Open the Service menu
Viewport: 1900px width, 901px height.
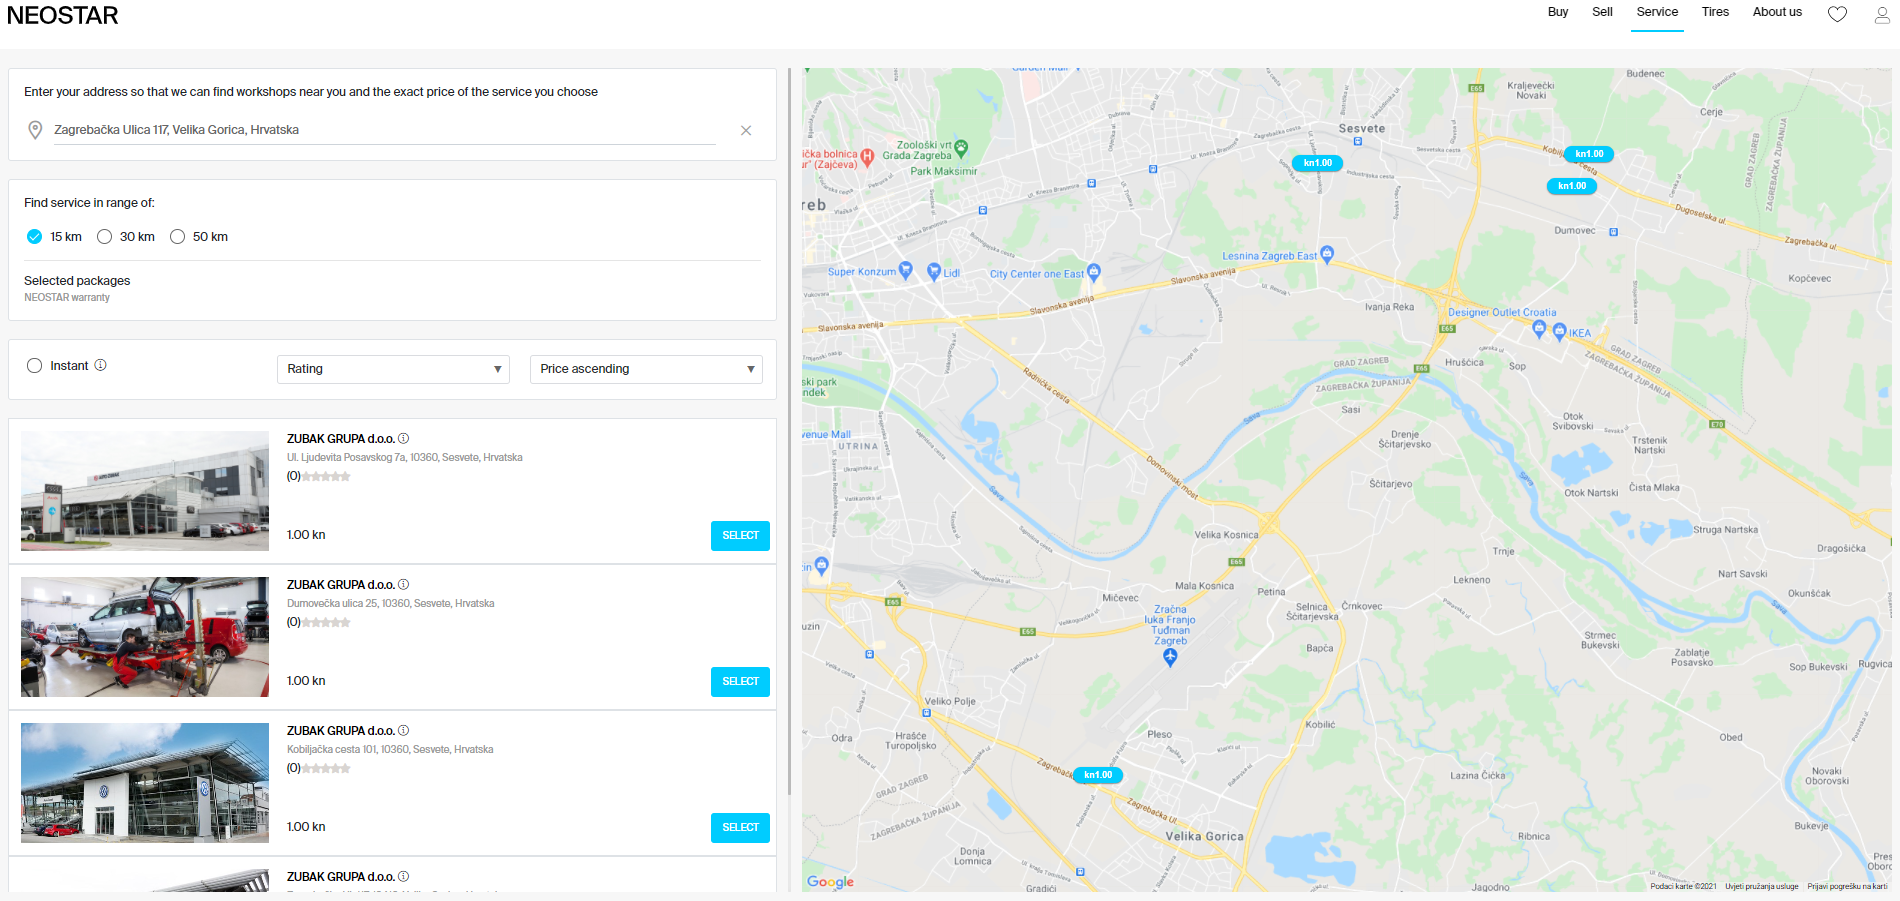[1657, 12]
